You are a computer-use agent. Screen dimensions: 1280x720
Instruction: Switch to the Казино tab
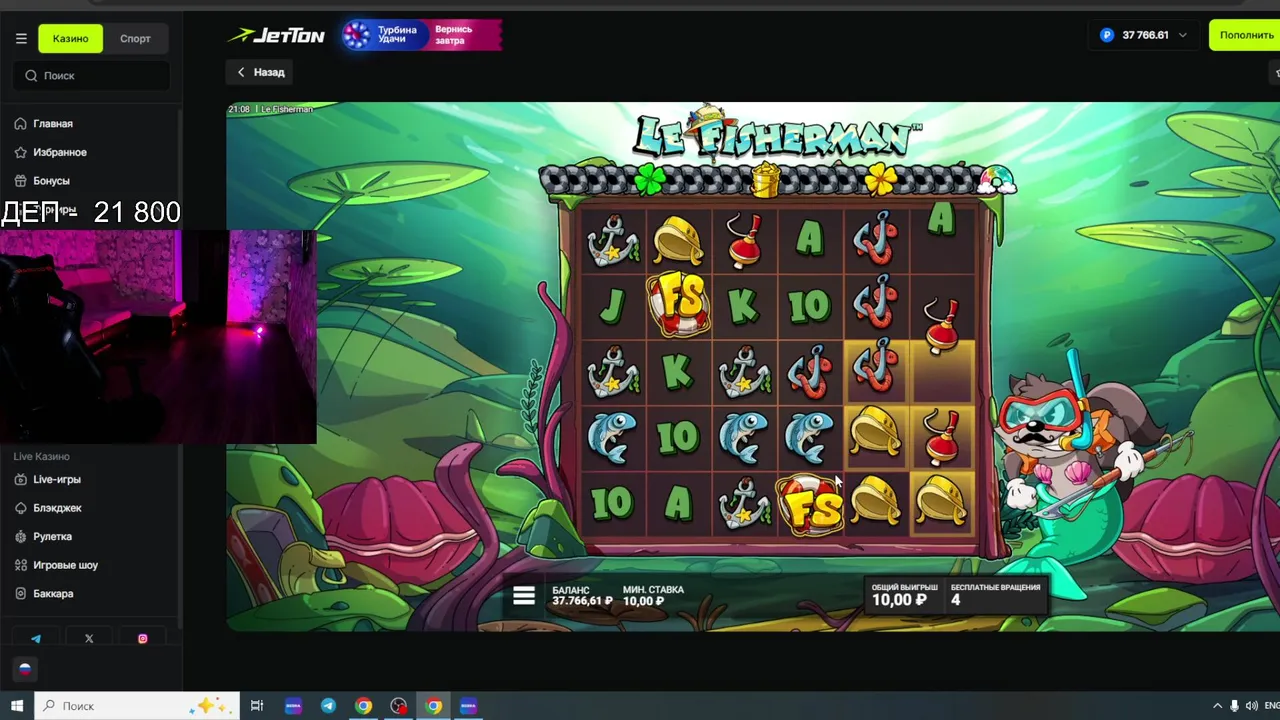pyautogui.click(x=71, y=39)
